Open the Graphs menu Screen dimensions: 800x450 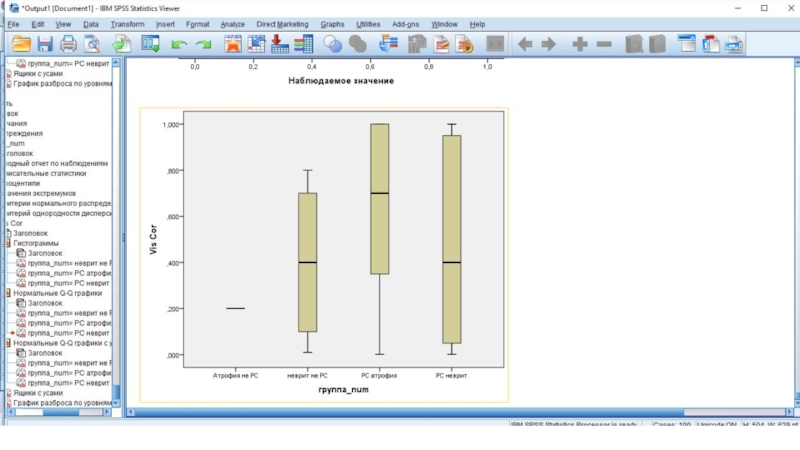[x=332, y=23]
